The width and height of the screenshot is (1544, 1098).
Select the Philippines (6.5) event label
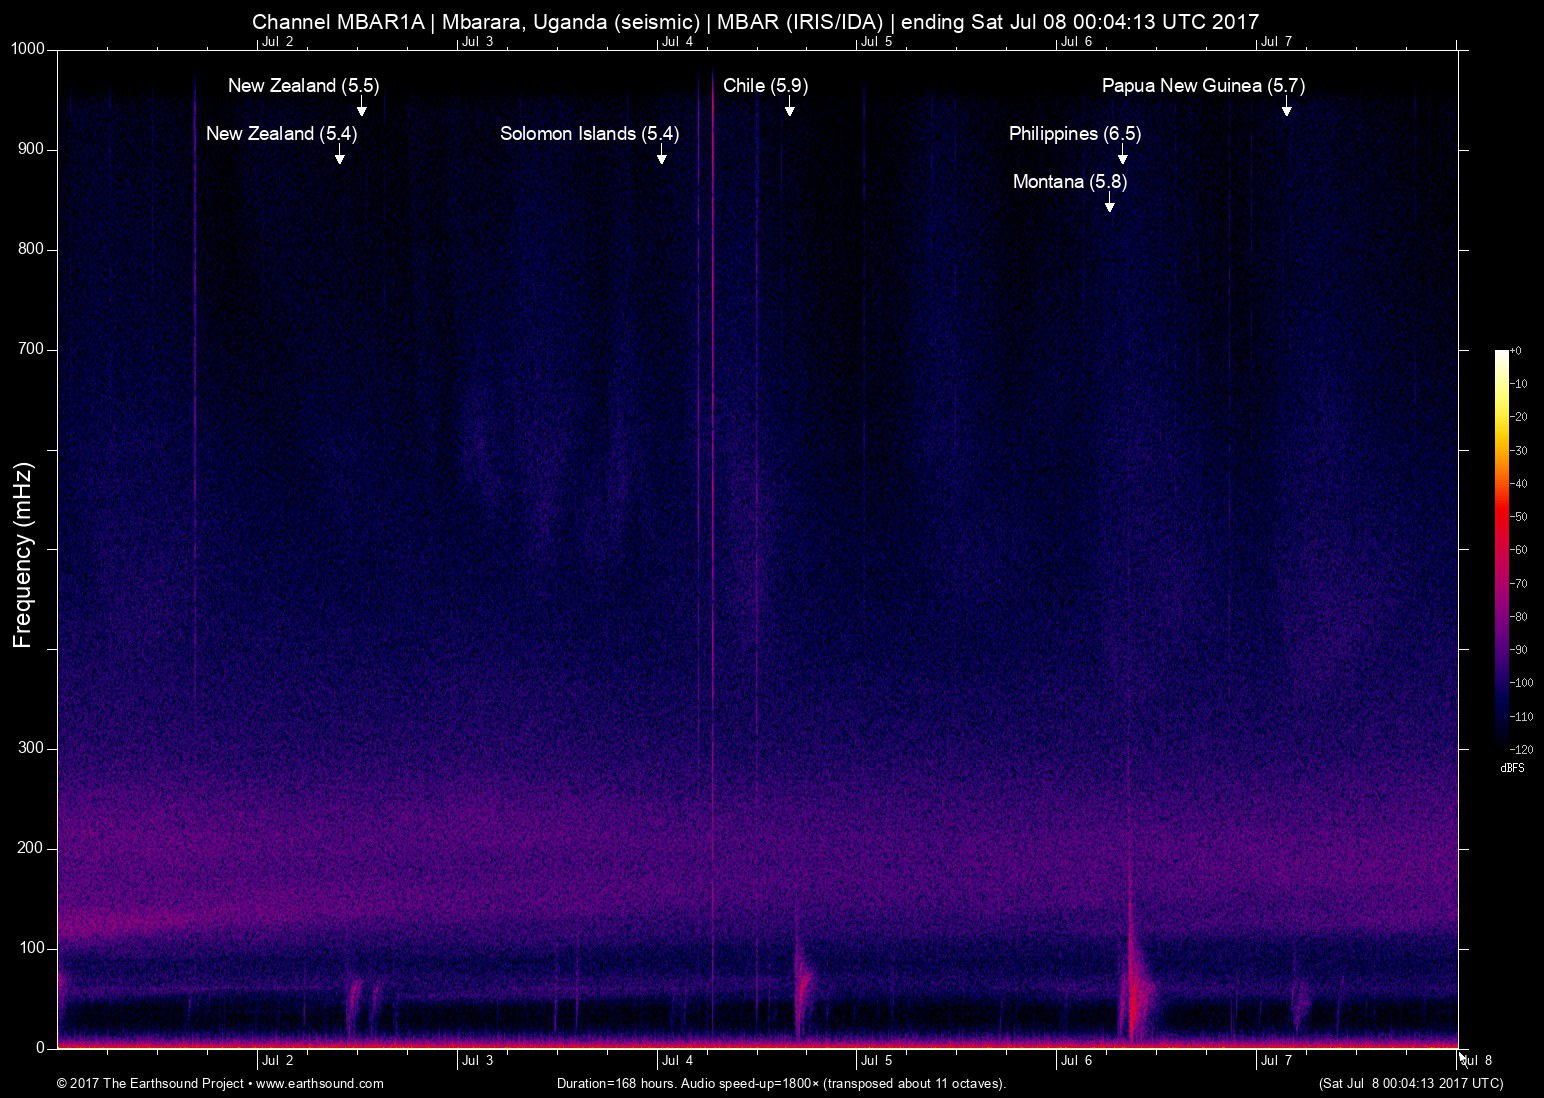click(1074, 134)
